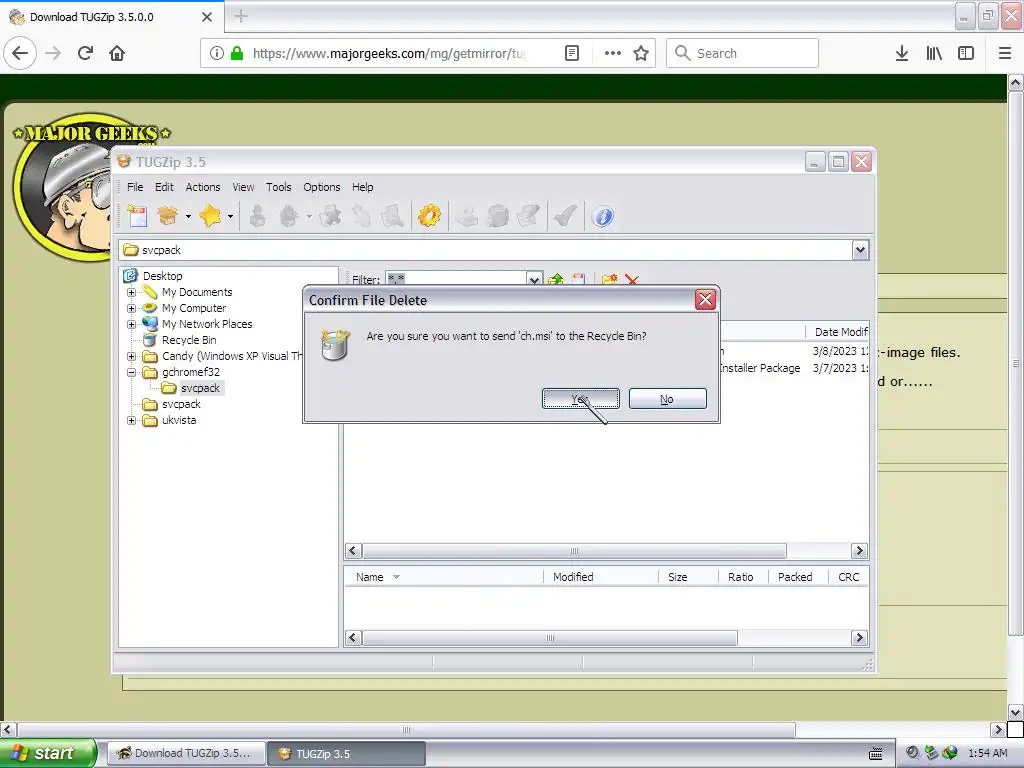
Task: Click the Ratio column header
Action: click(741, 577)
